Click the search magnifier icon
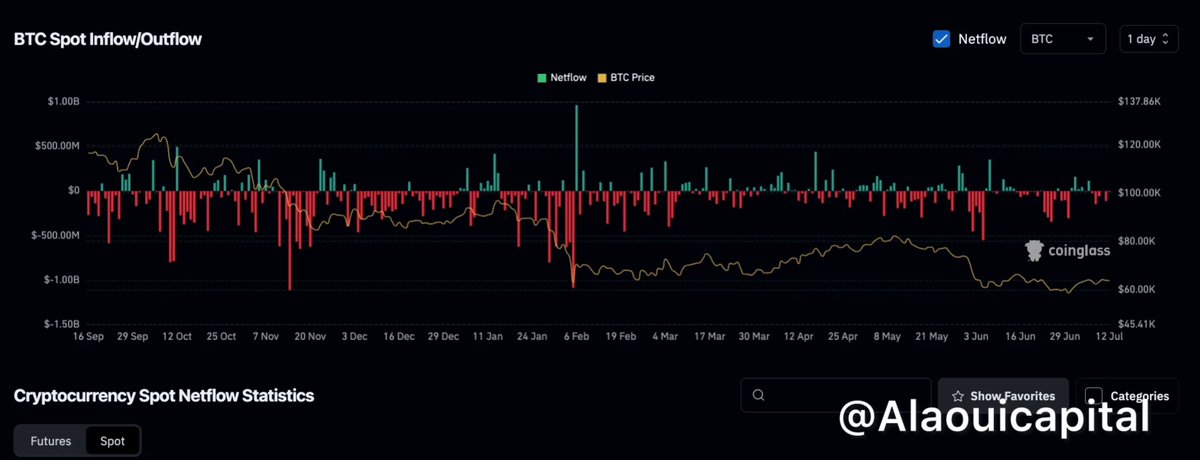This screenshot has height=460, width=1200. [760, 396]
